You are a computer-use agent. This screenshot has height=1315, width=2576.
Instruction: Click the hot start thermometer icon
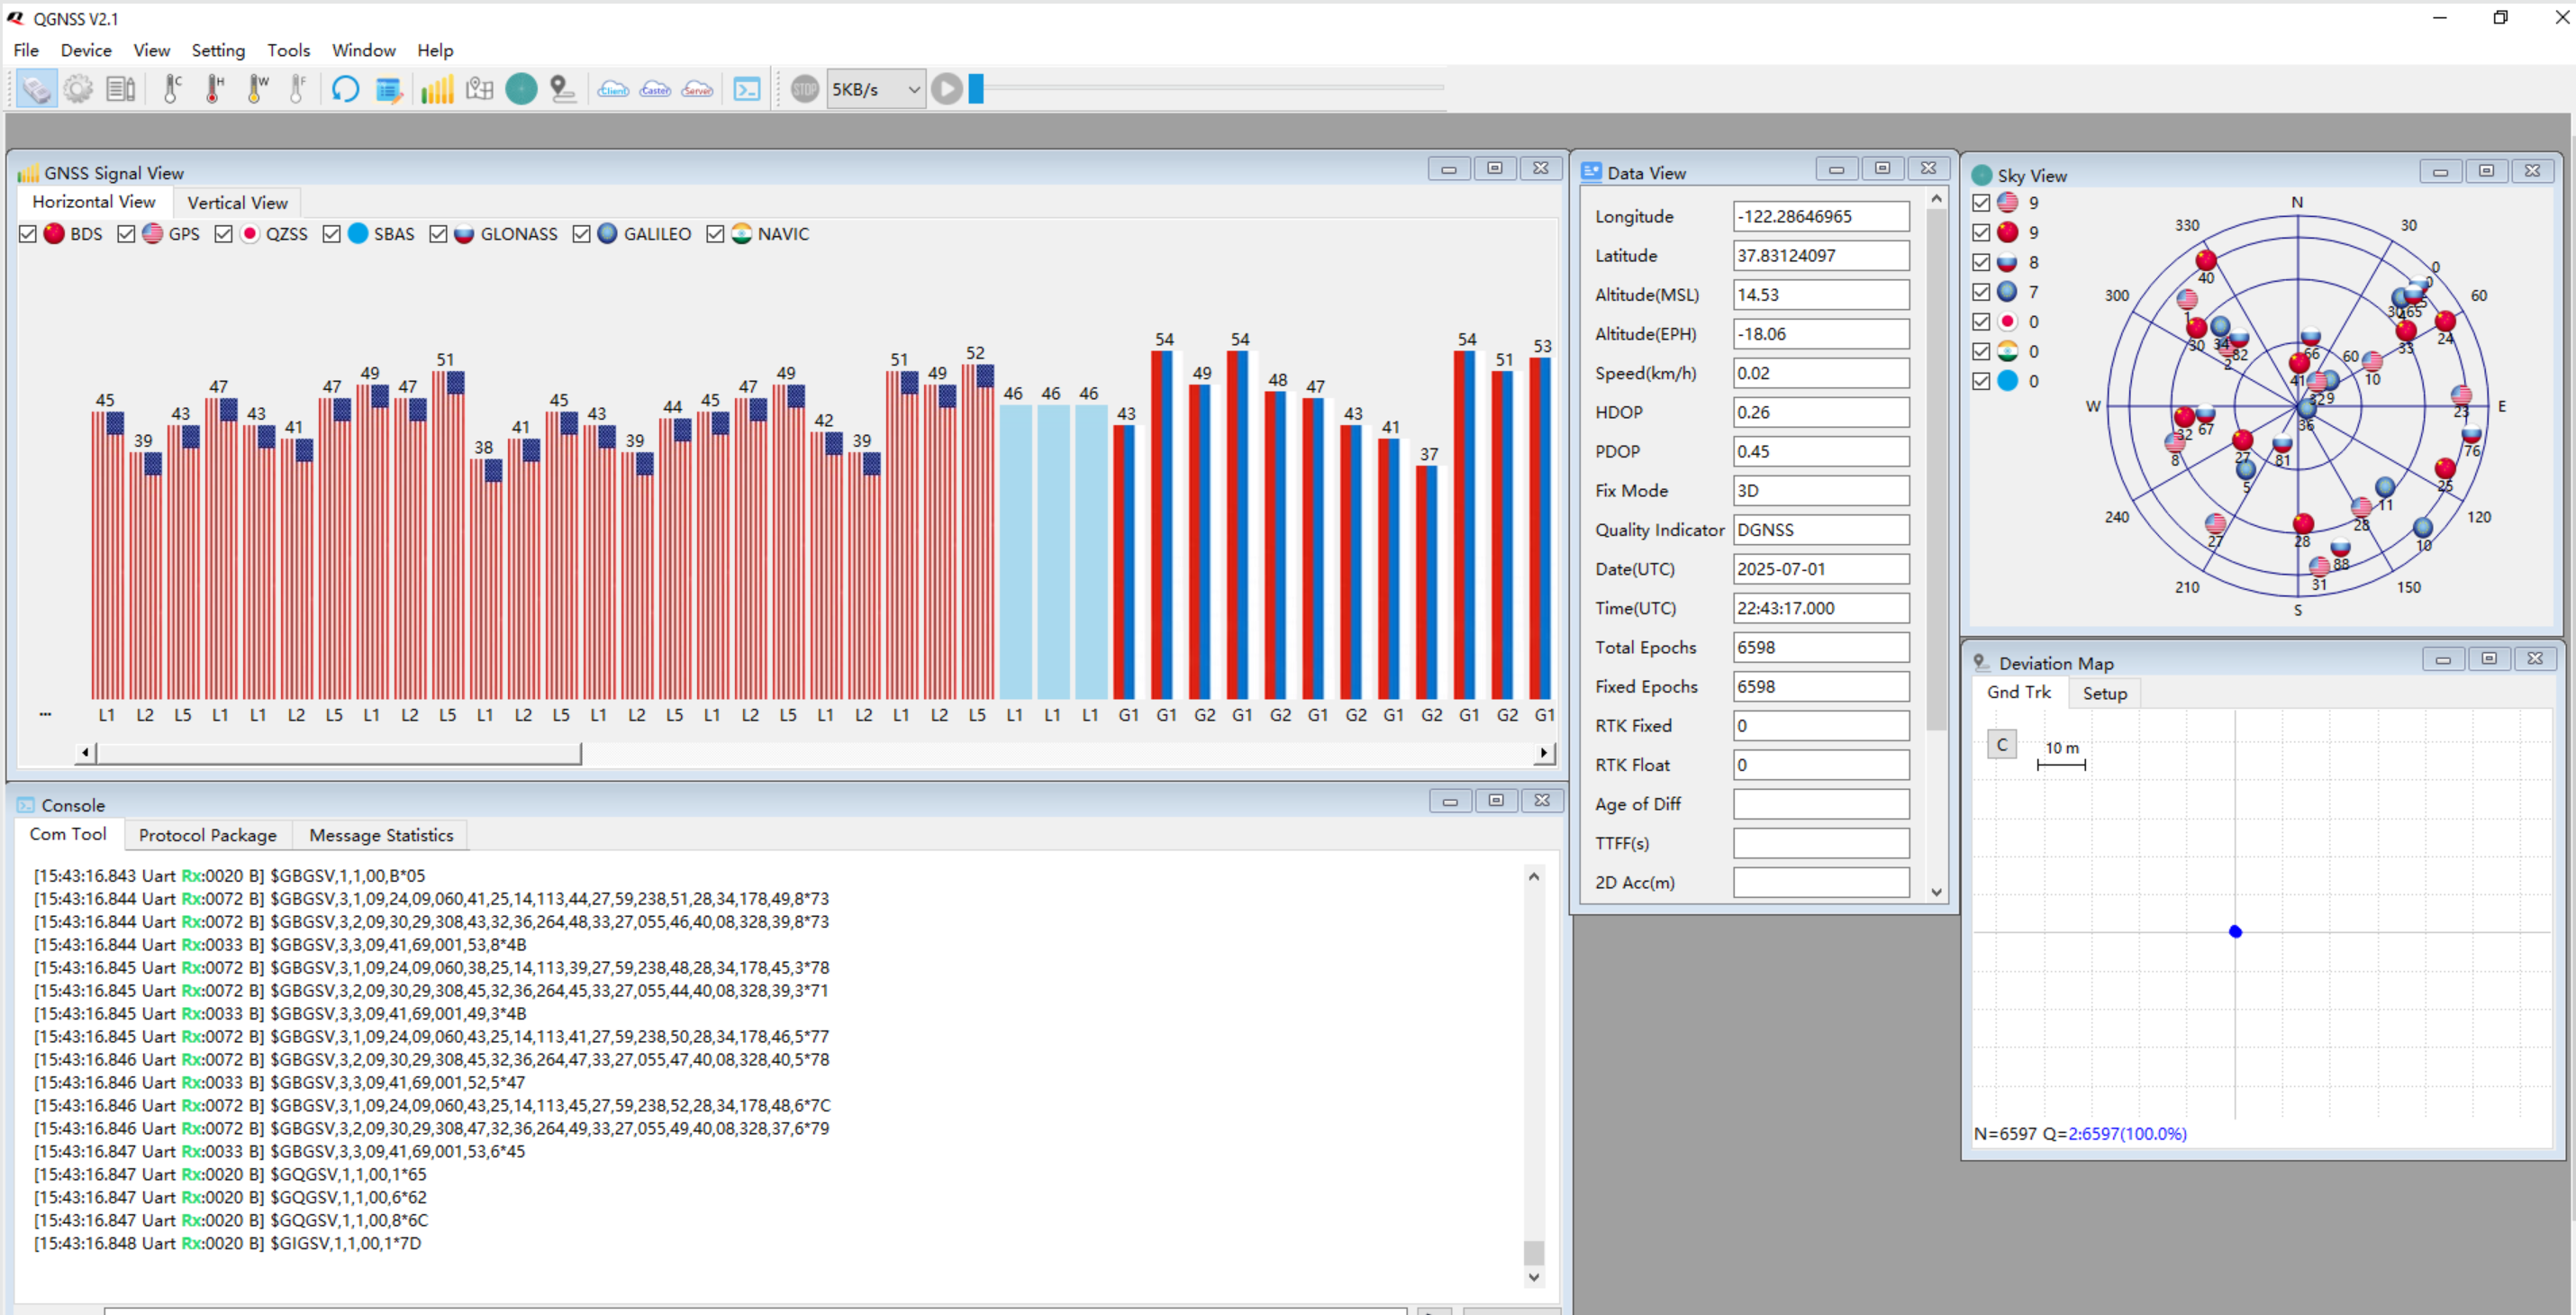coord(214,90)
